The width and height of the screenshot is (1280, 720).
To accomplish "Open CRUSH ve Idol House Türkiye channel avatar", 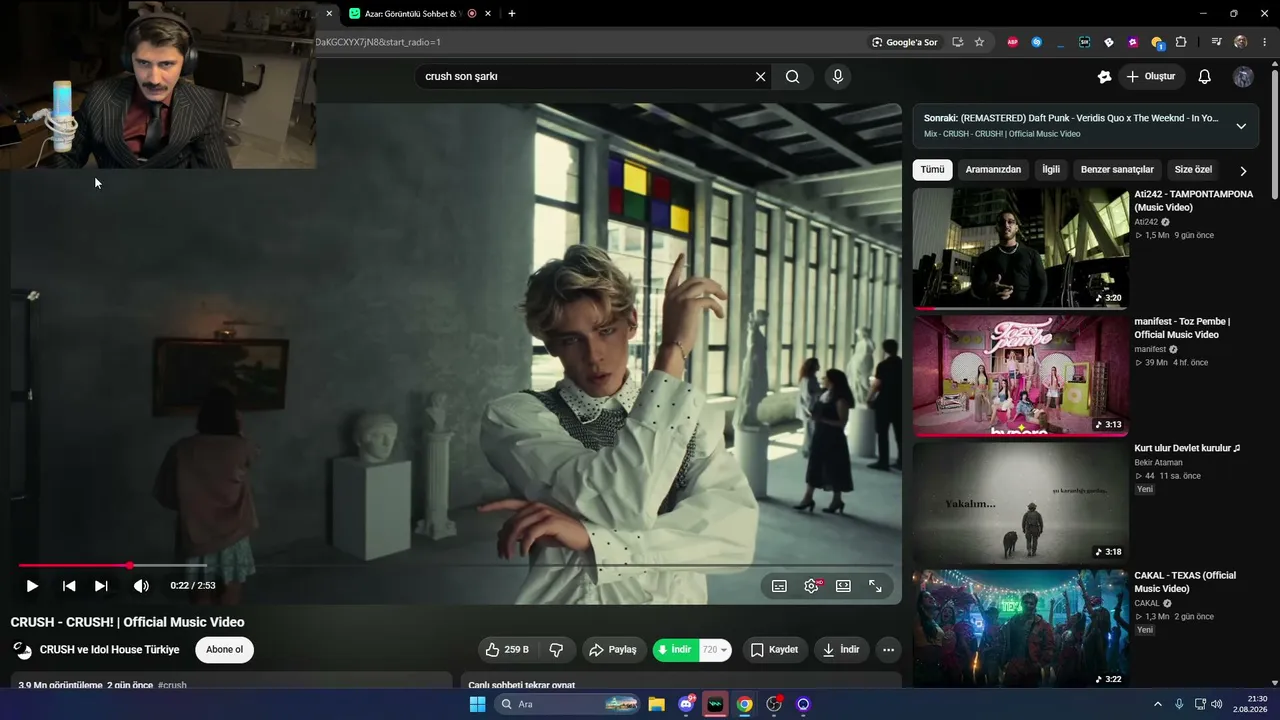I will (22, 650).
